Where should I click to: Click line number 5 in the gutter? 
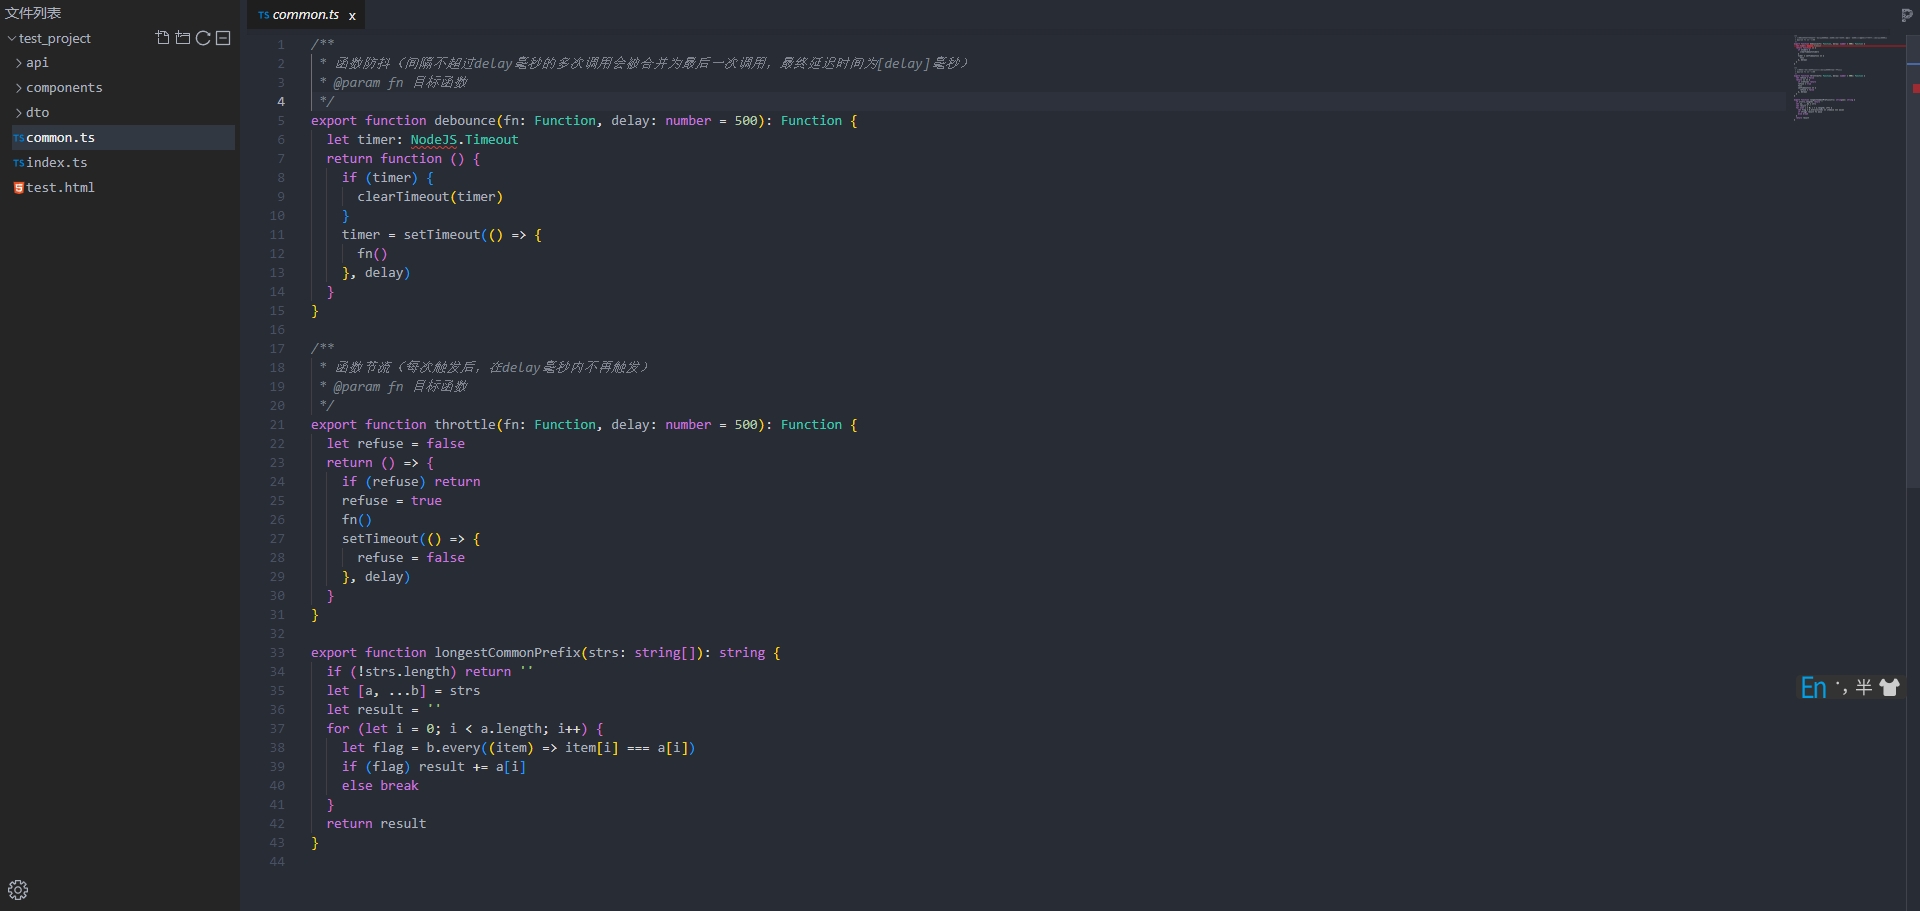click(281, 121)
